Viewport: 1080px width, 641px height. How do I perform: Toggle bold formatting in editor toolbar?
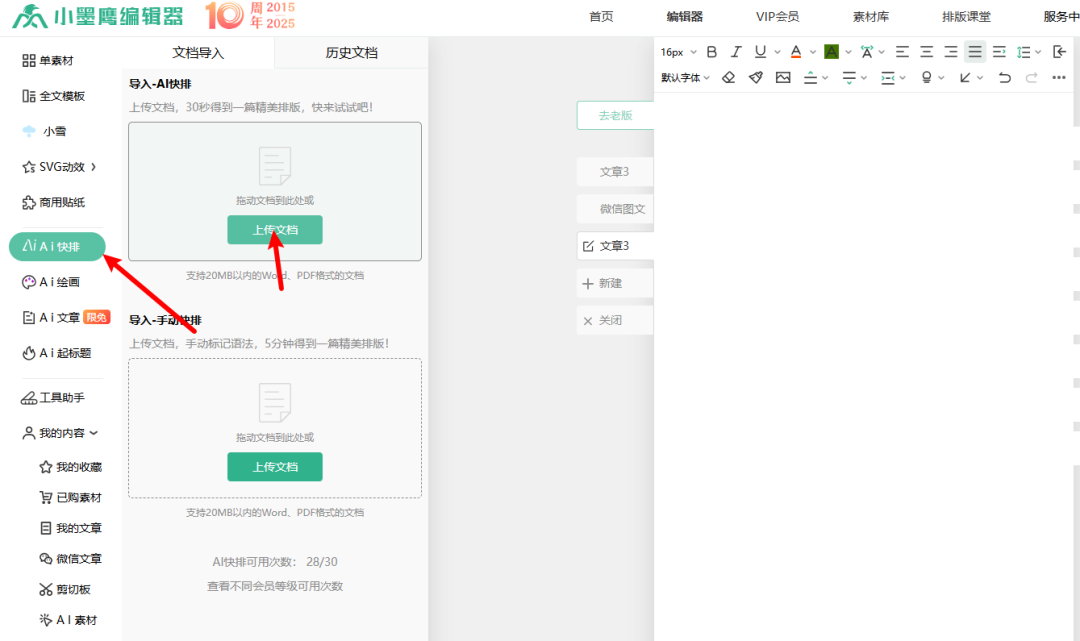click(x=712, y=52)
